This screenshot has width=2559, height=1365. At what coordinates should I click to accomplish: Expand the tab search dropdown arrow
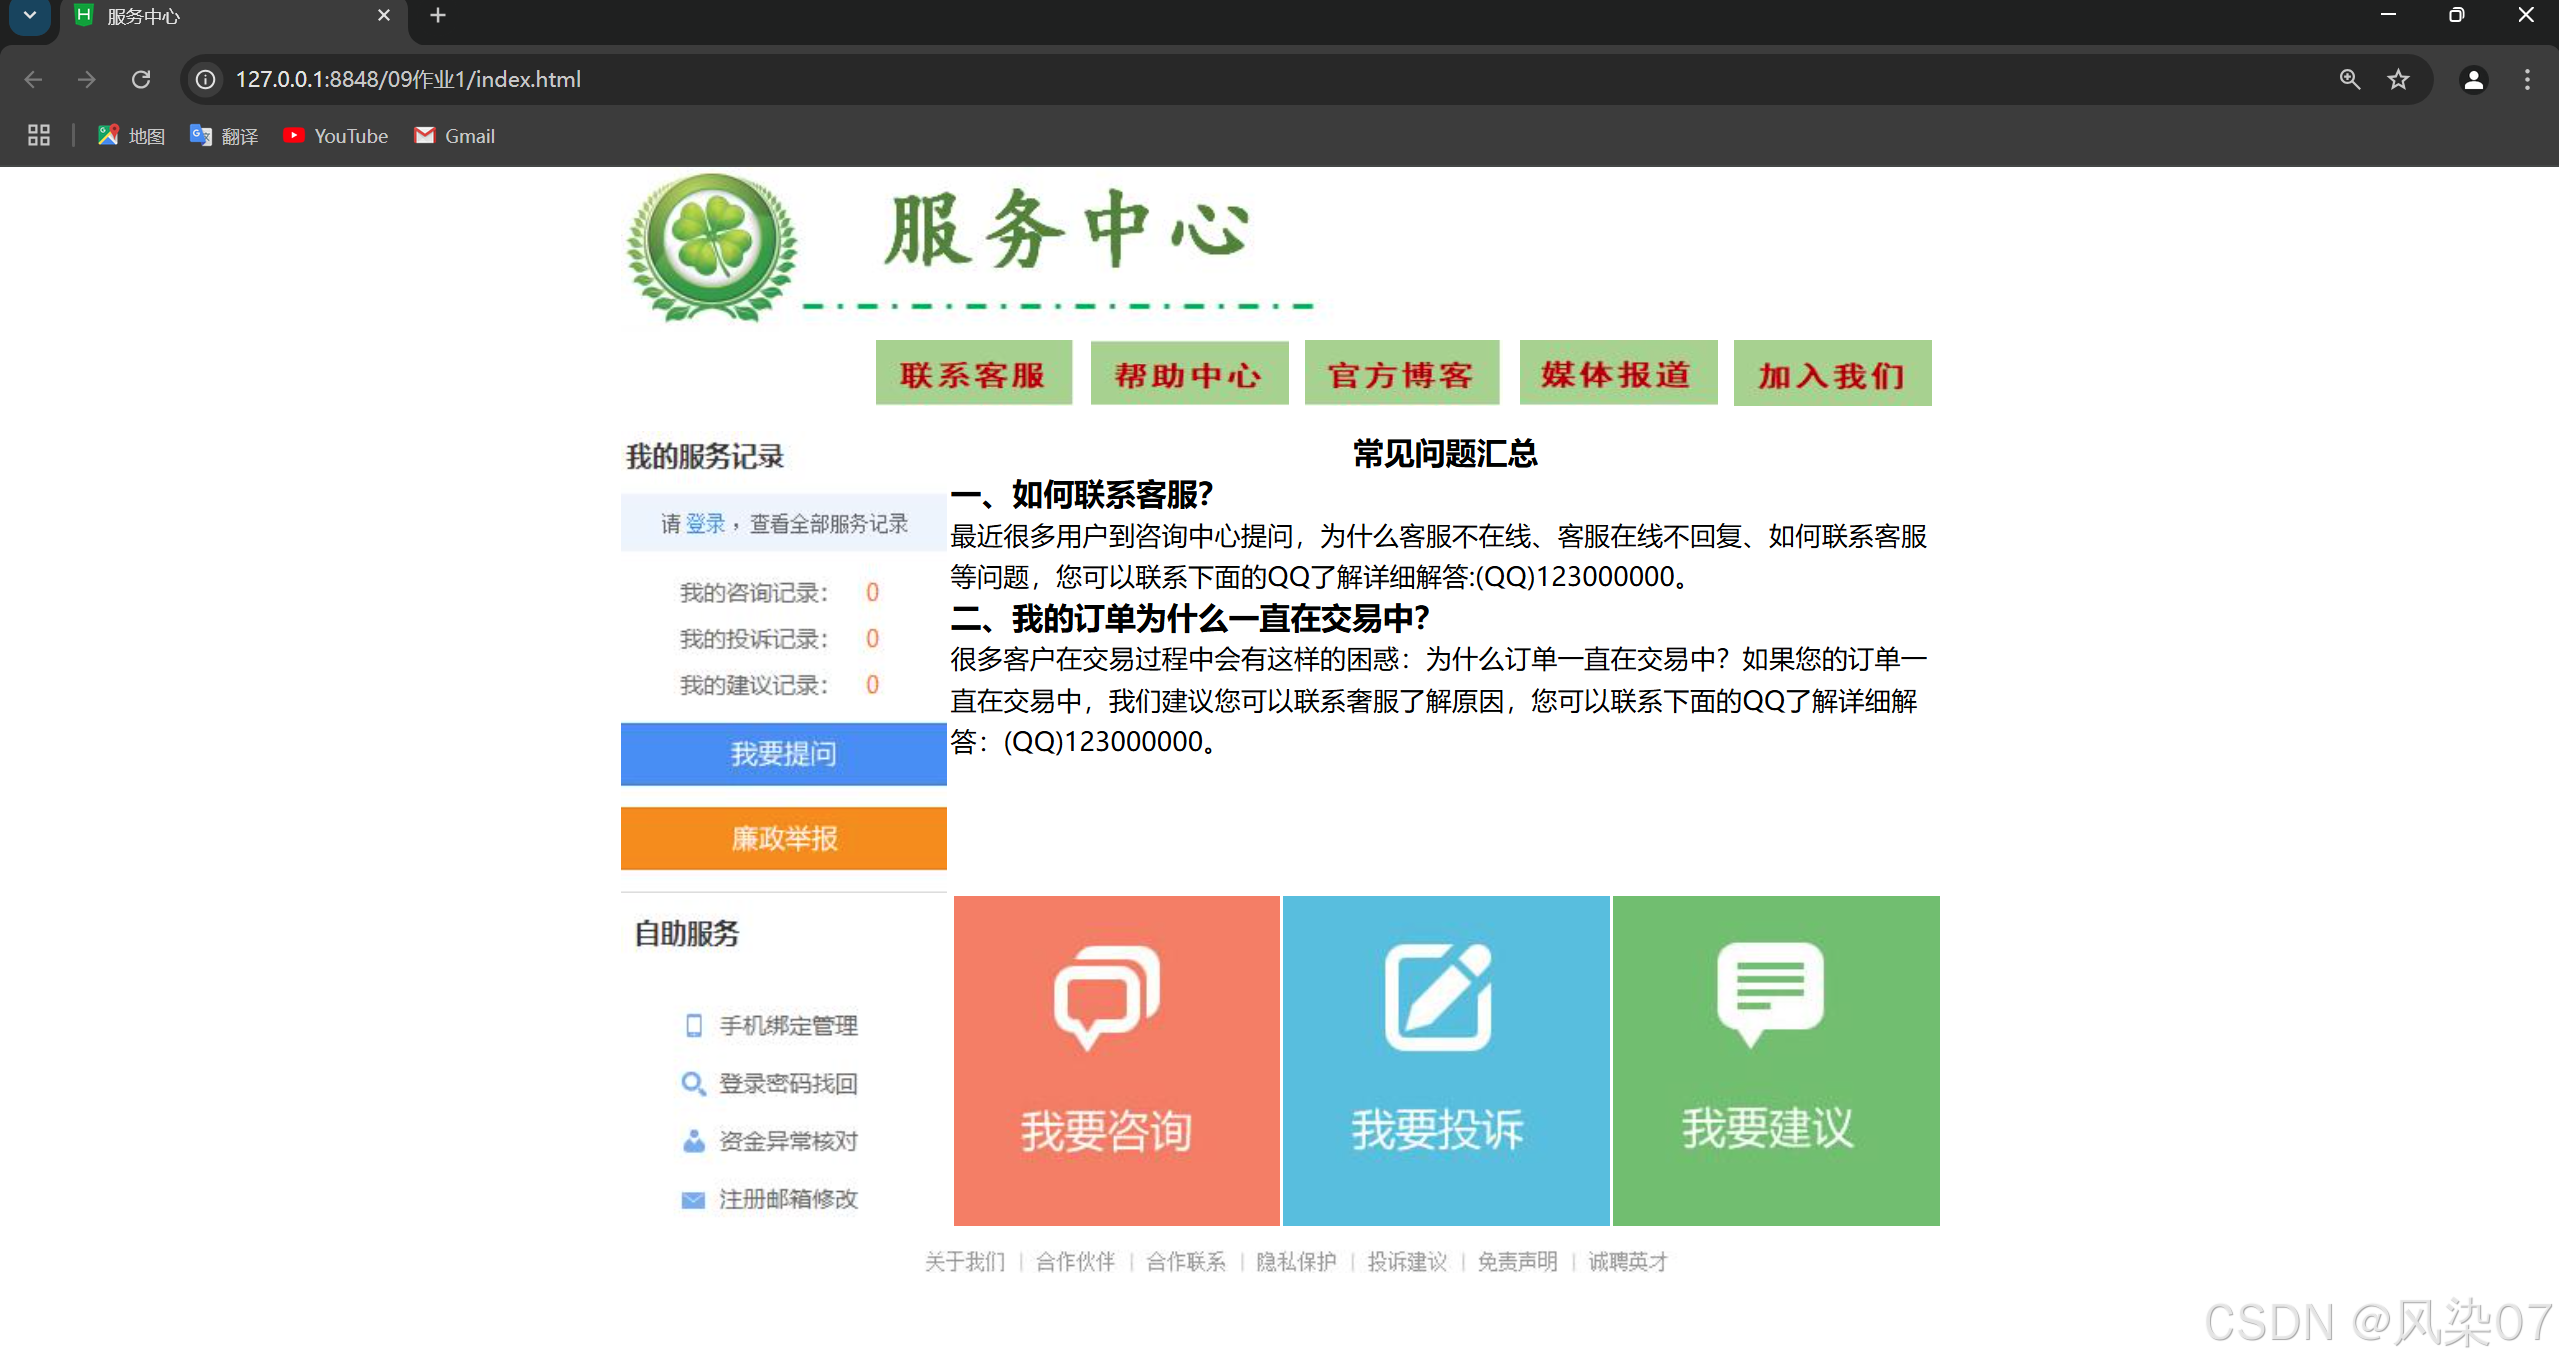(x=29, y=16)
